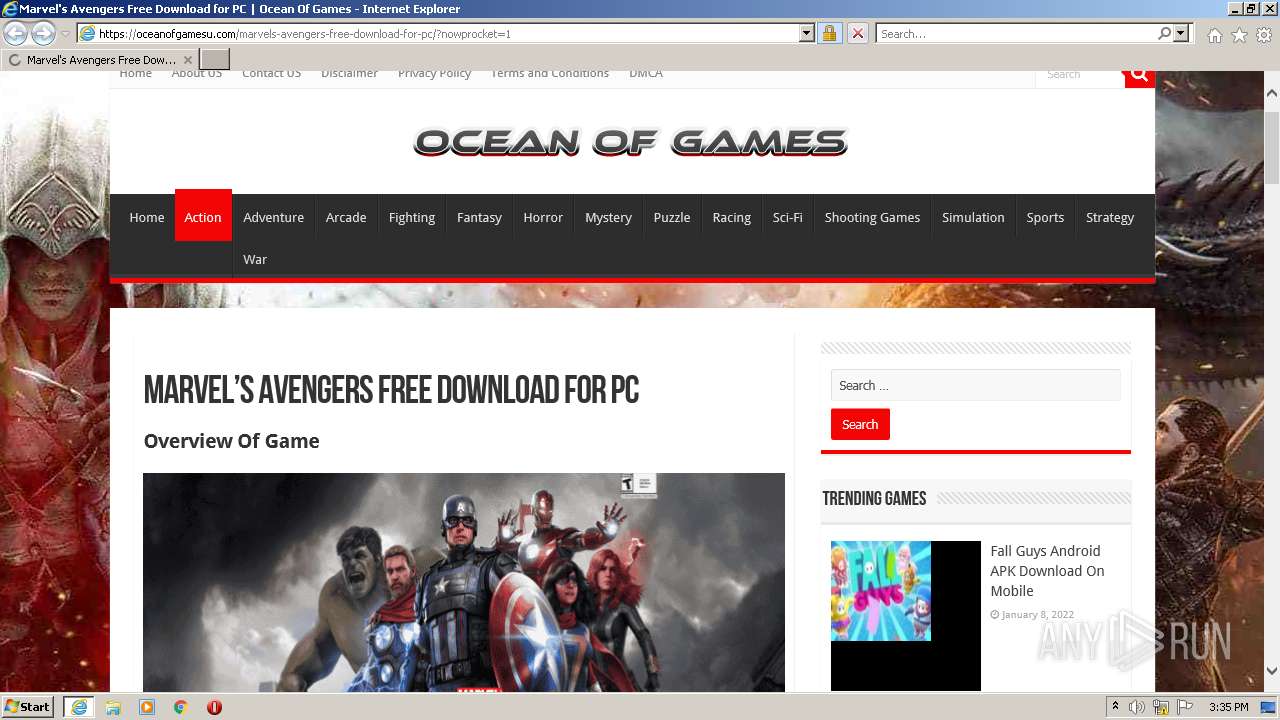Launch Chrome from the taskbar
This screenshot has width=1280, height=720.
pos(181,707)
